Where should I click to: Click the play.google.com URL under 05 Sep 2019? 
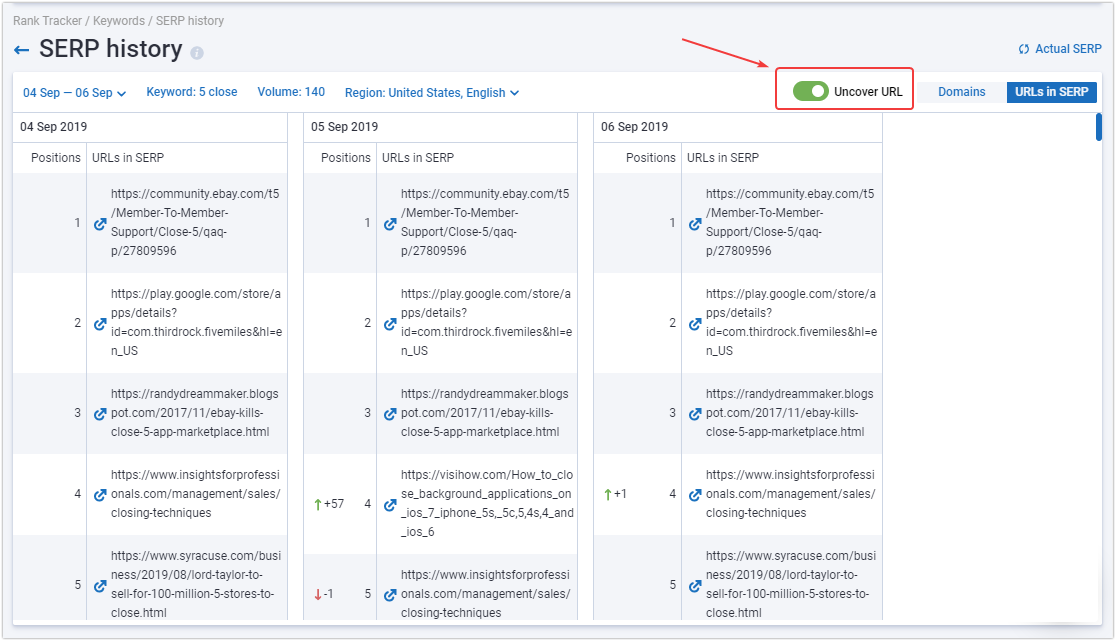(x=486, y=323)
